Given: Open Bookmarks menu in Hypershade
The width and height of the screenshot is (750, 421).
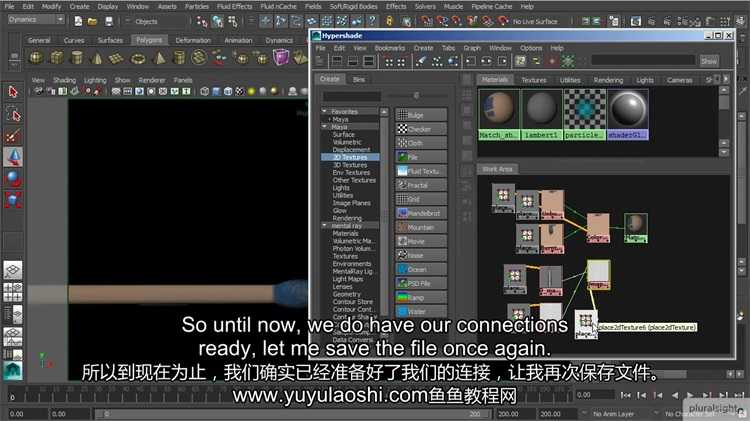Looking at the screenshot, I should 390,48.
